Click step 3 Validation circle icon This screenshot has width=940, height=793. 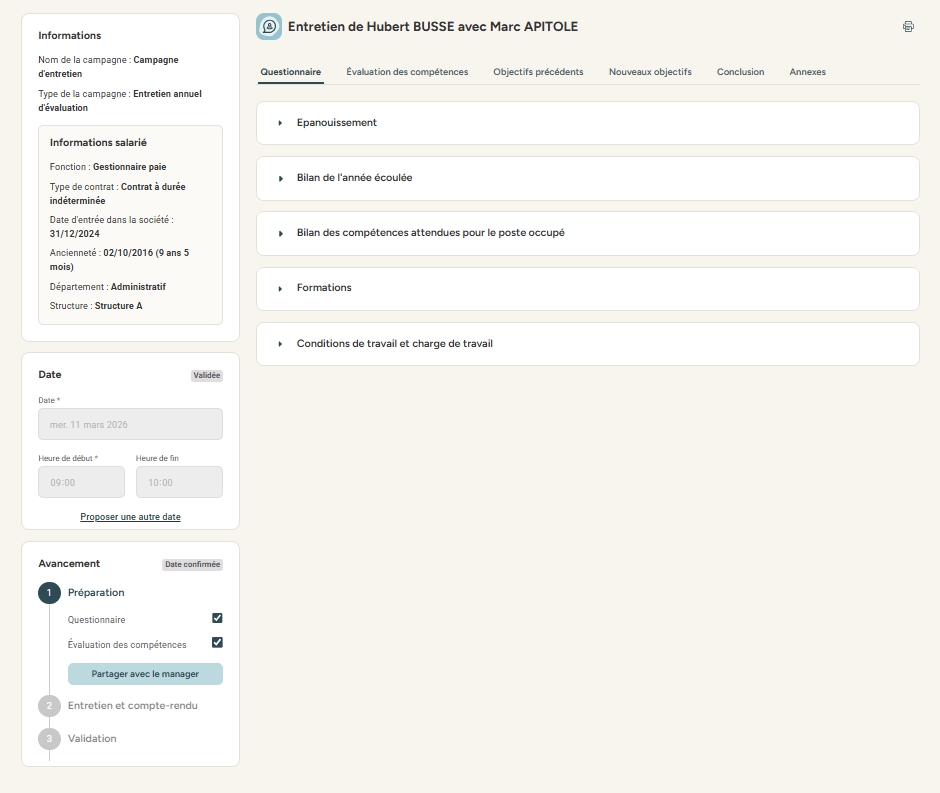[49, 739]
